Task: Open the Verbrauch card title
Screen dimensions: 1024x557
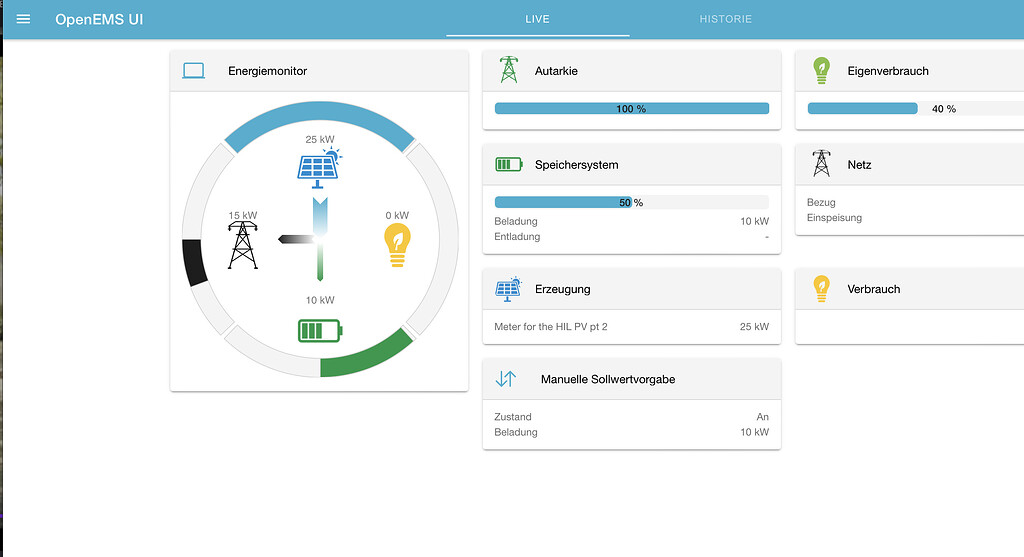Action: [874, 289]
